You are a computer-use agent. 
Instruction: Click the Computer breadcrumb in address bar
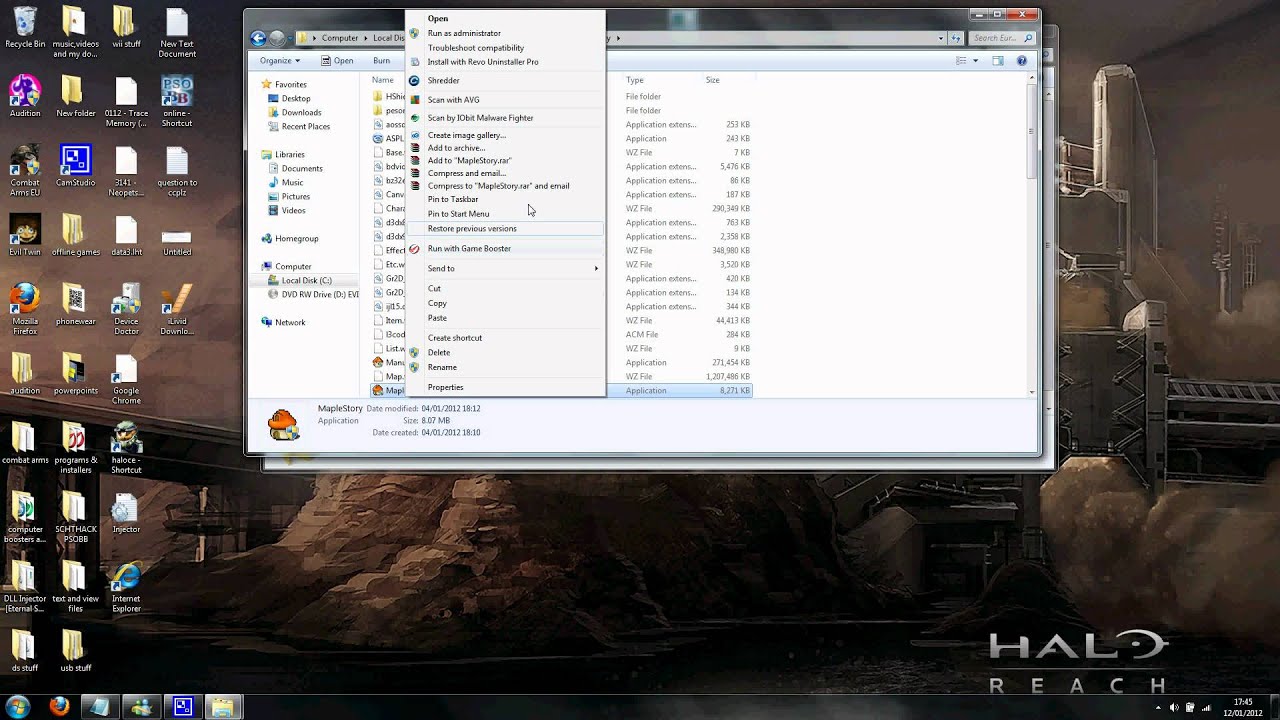coord(340,38)
